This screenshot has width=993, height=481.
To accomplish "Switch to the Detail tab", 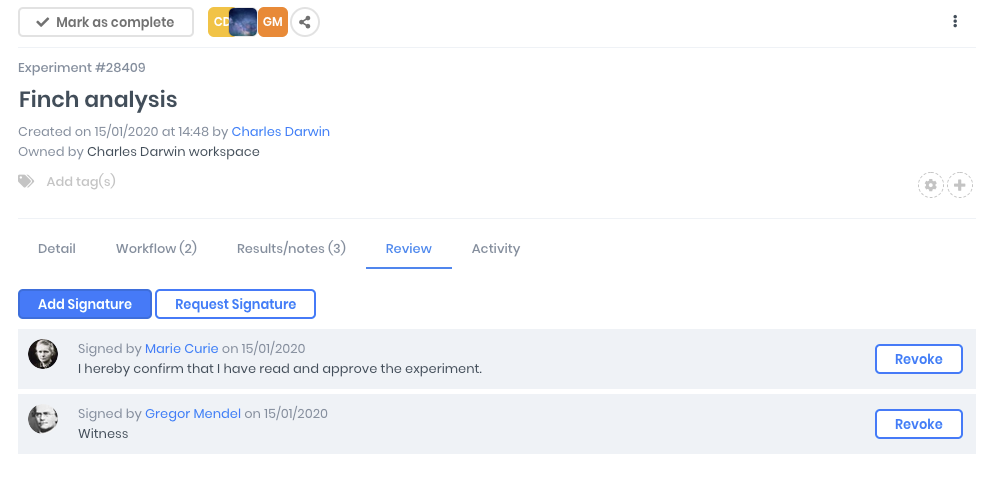I will pyautogui.click(x=57, y=248).
